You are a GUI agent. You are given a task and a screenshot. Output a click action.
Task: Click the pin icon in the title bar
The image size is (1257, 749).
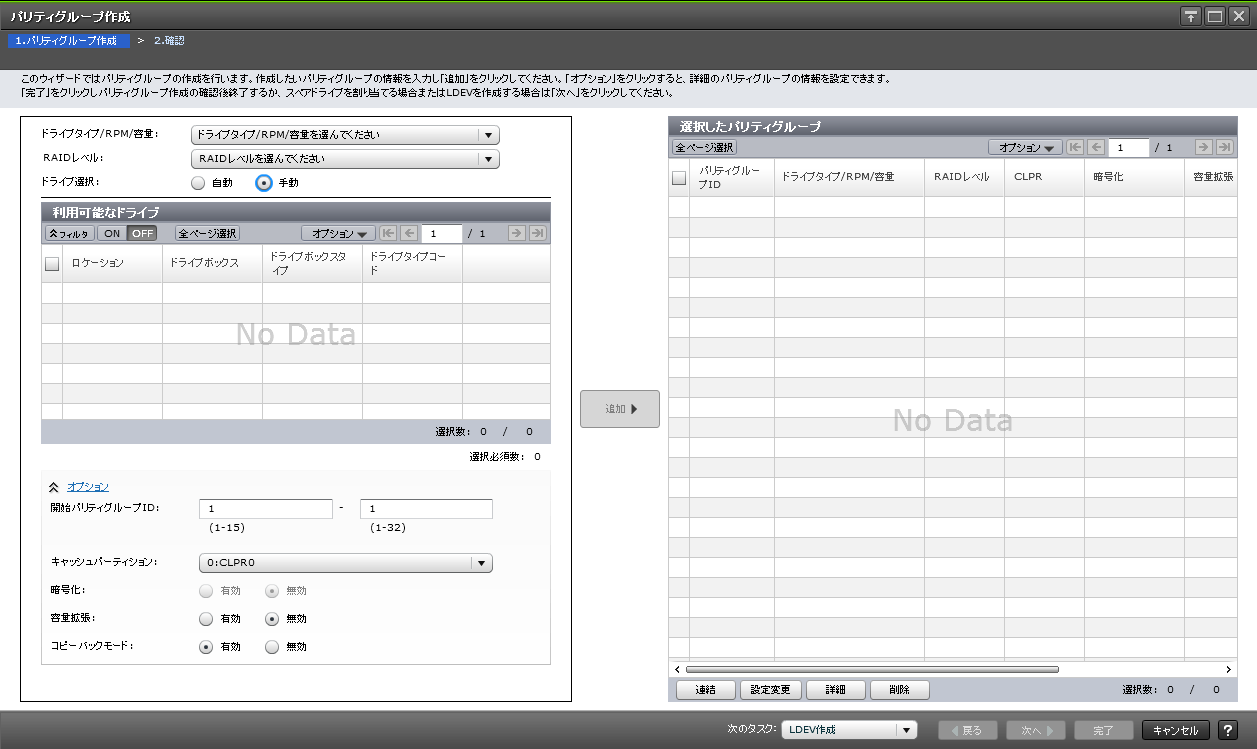1189,15
